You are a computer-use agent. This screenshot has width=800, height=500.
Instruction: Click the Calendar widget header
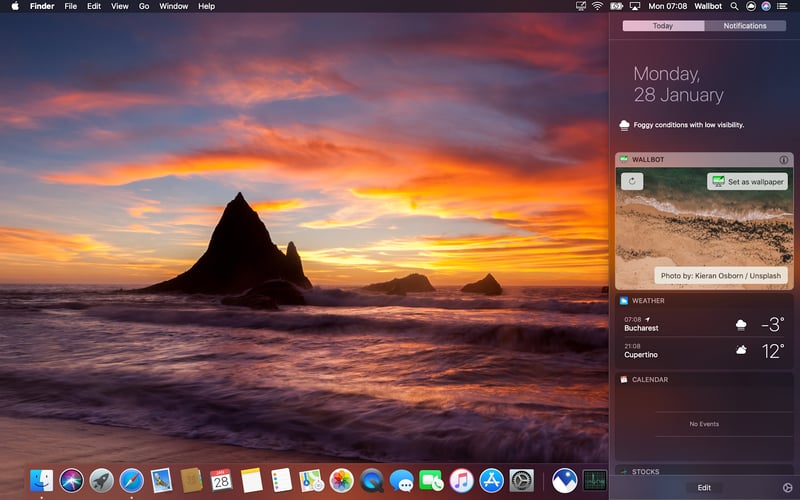click(x=704, y=380)
